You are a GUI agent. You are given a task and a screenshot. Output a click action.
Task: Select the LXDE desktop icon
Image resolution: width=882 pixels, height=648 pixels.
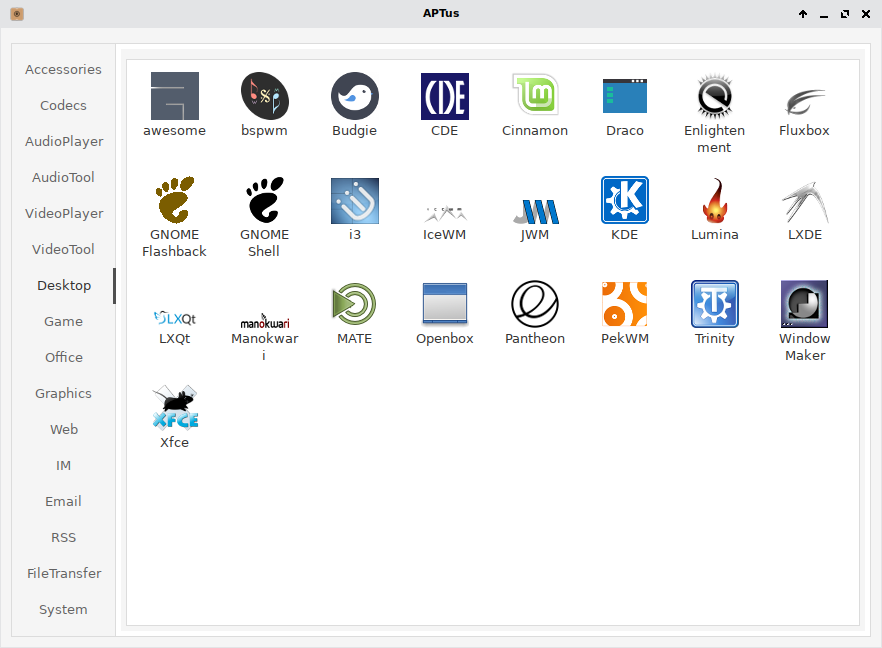click(804, 202)
